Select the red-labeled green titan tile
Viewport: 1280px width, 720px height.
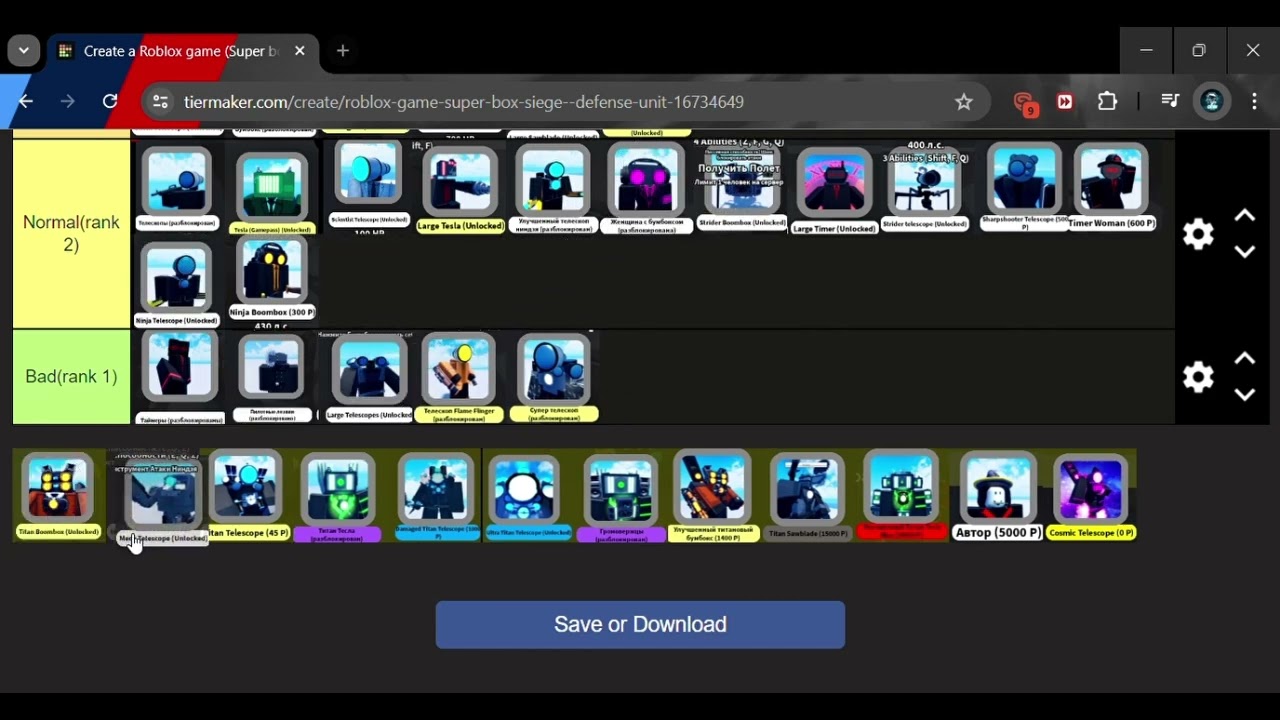[x=902, y=496]
